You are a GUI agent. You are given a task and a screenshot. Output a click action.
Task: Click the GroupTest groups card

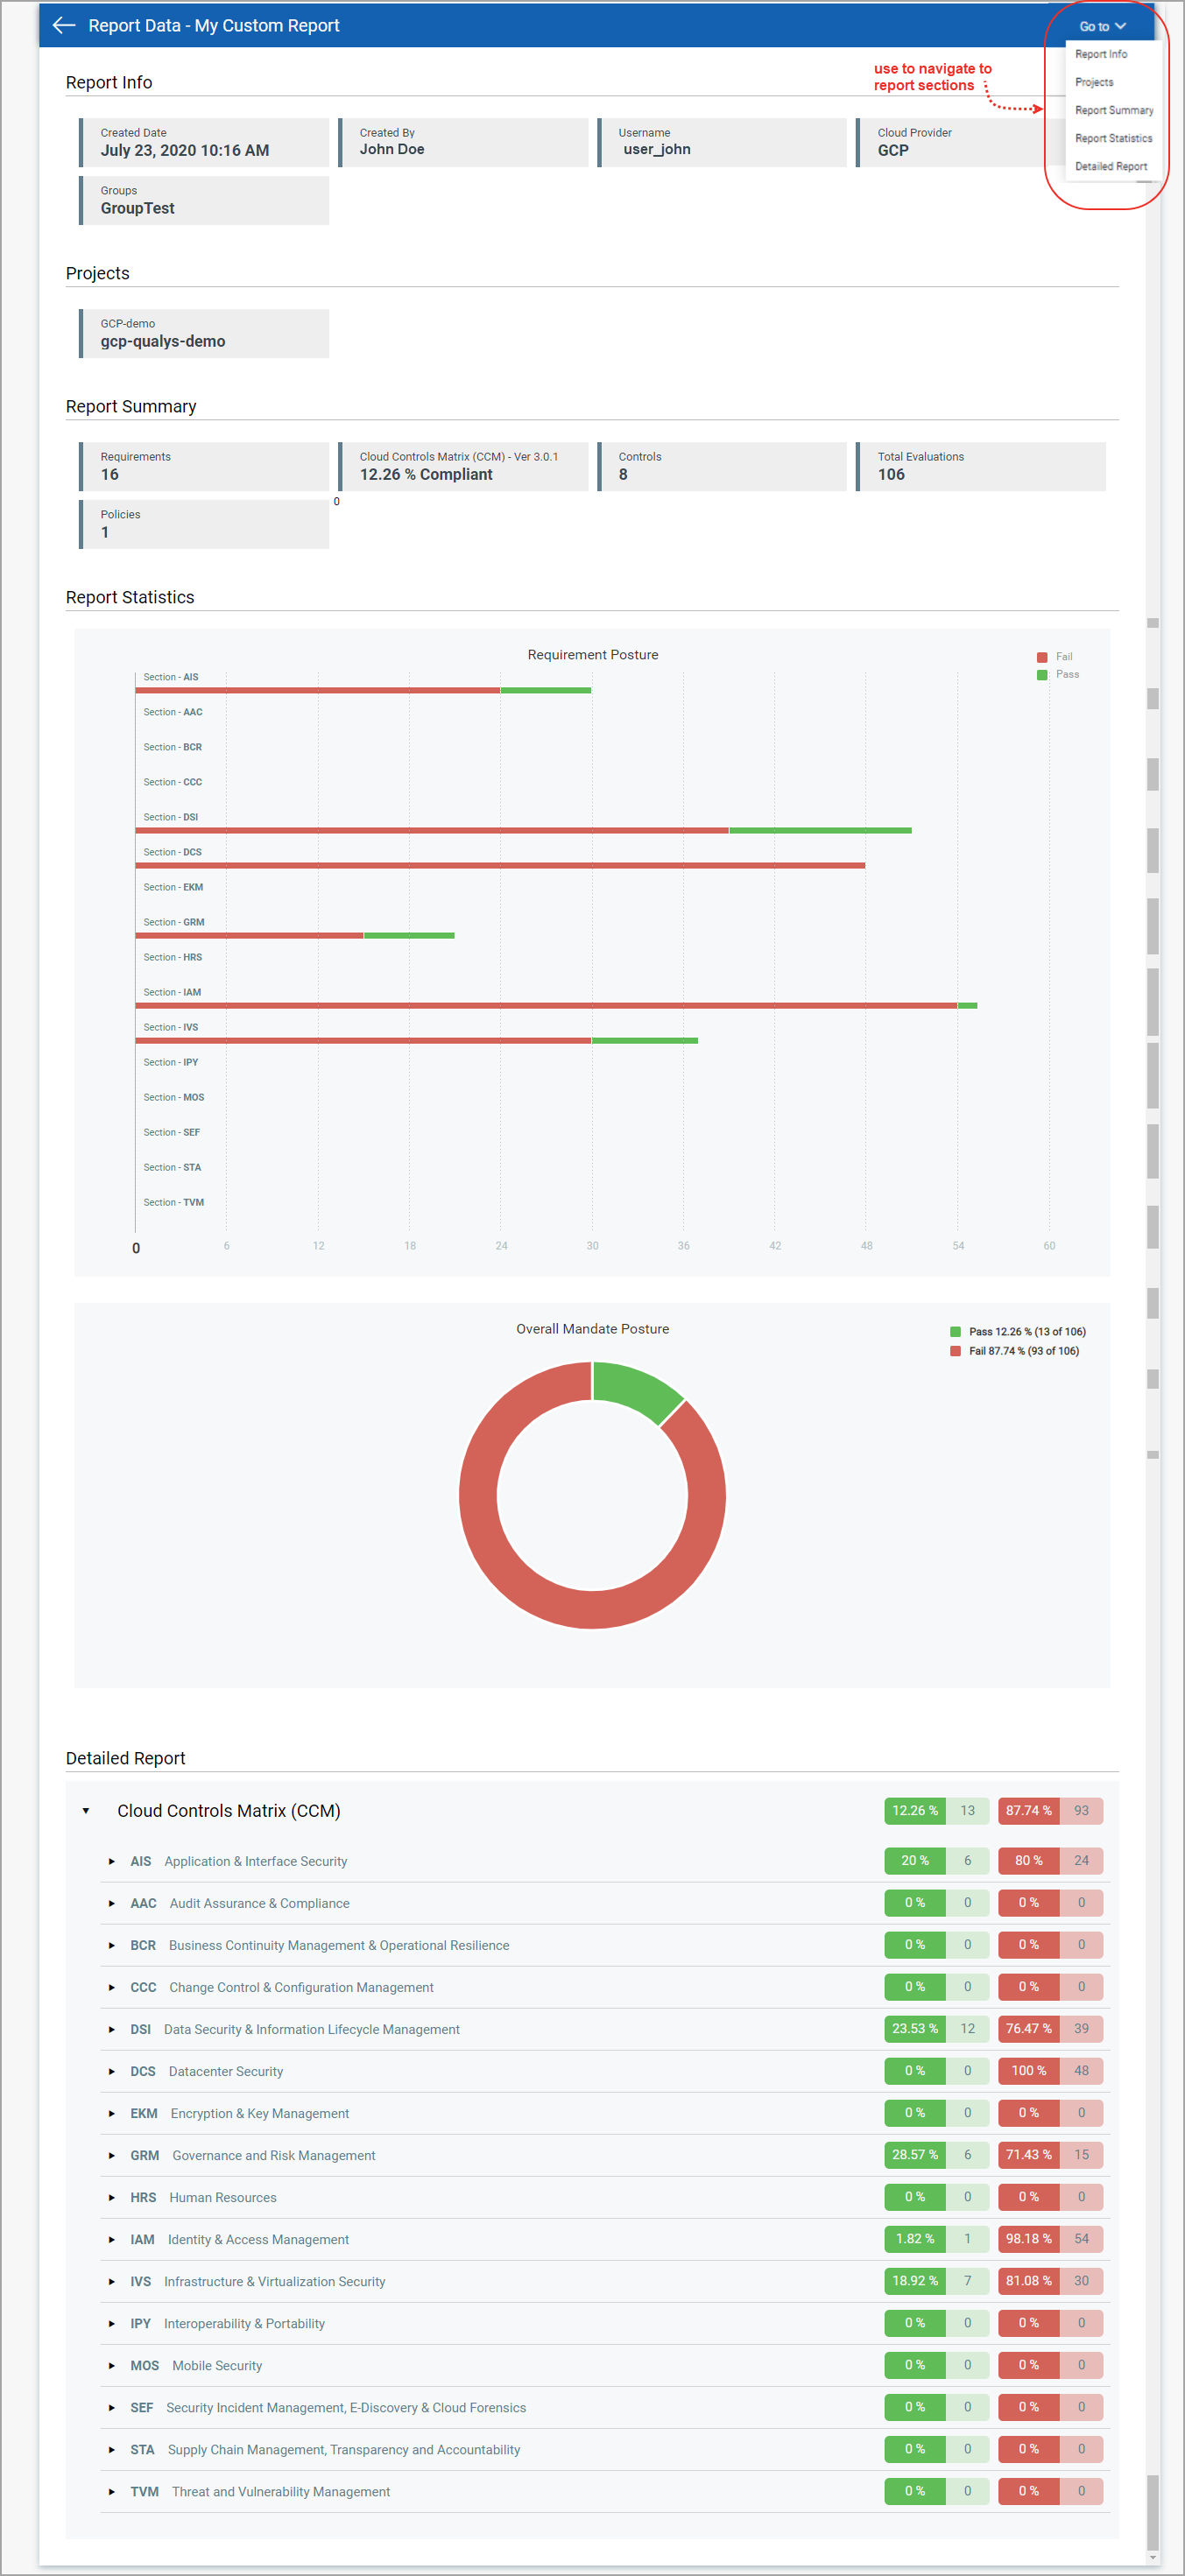(x=204, y=200)
